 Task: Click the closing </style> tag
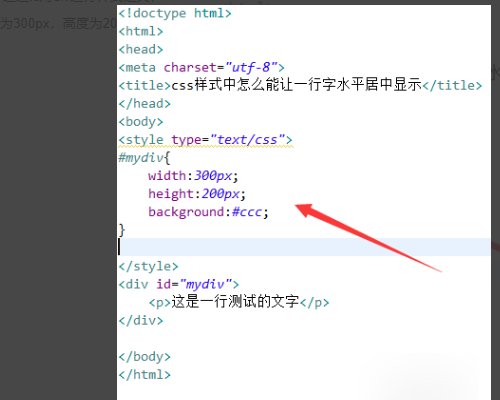tap(148, 266)
